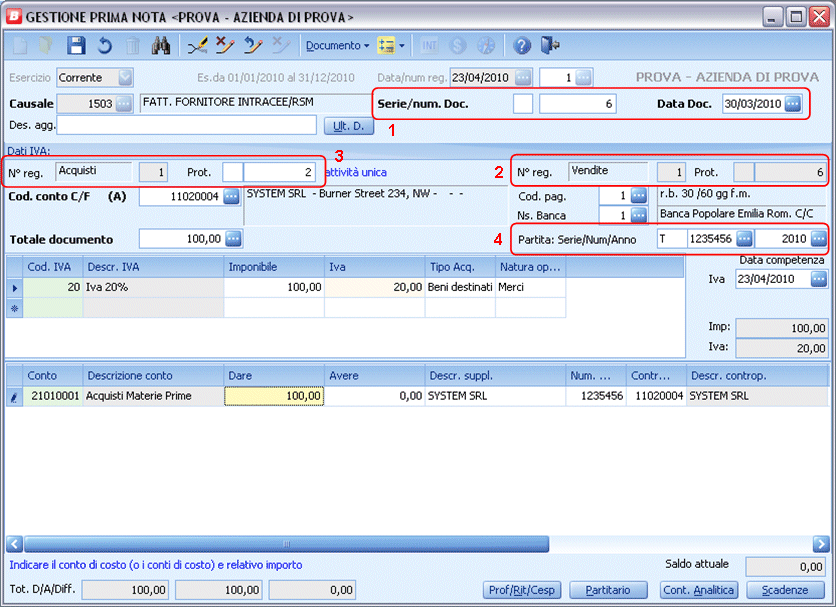836x607 pixels.
Task: Open calendar lookup for Data Doc. 30/03/2010
Action: point(793,103)
